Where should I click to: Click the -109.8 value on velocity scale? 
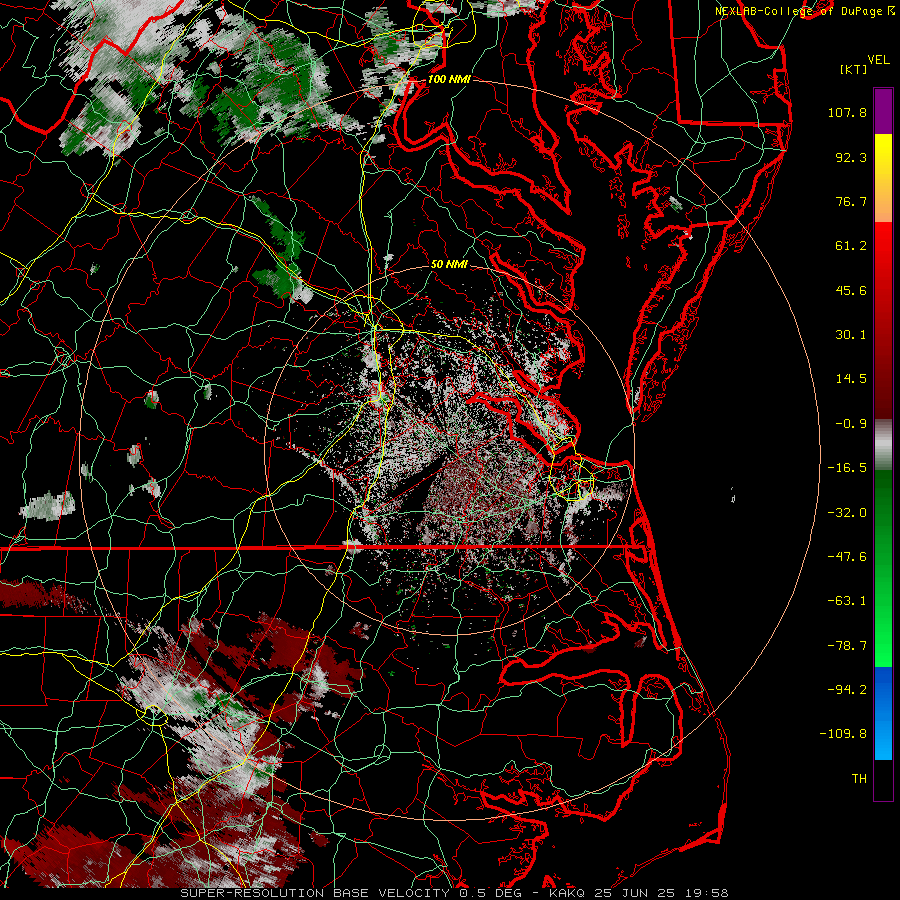click(844, 734)
